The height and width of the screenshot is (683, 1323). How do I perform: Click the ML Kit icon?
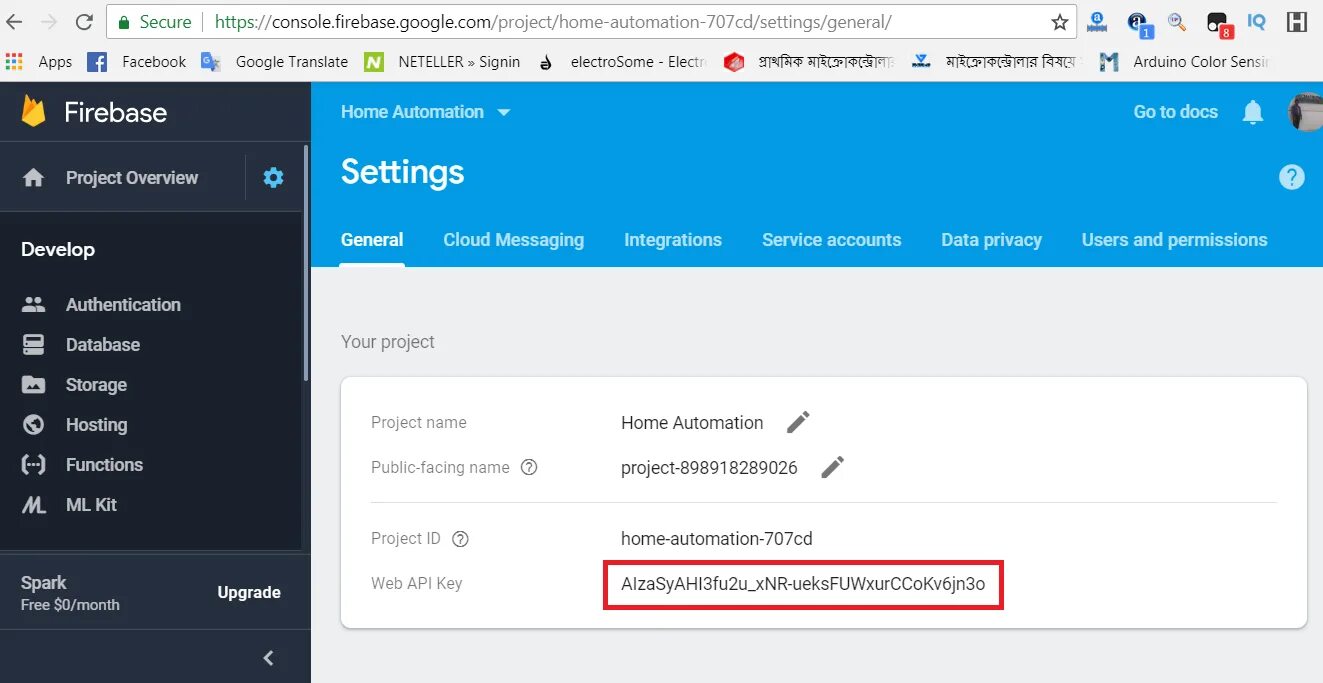click(x=34, y=505)
